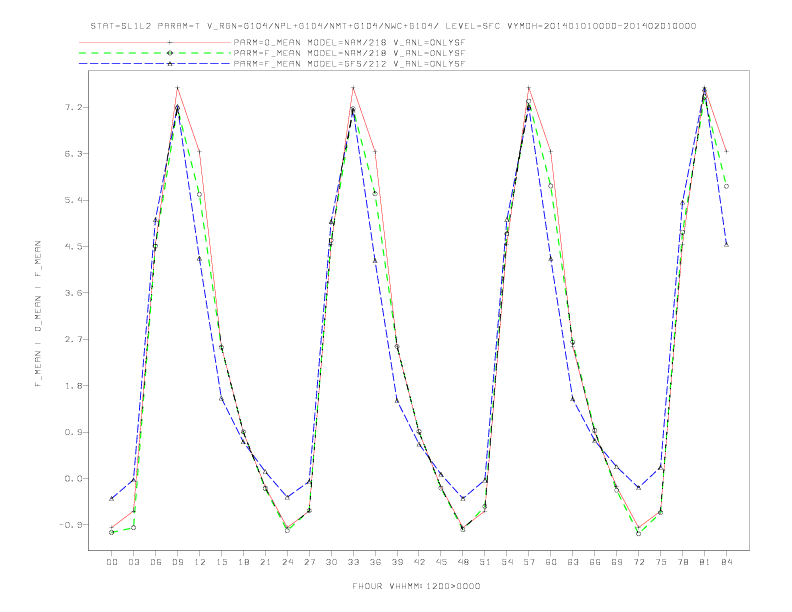The image size is (792, 612).
Task: Click the x-axis hour label 48
Action: click(x=463, y=562)
